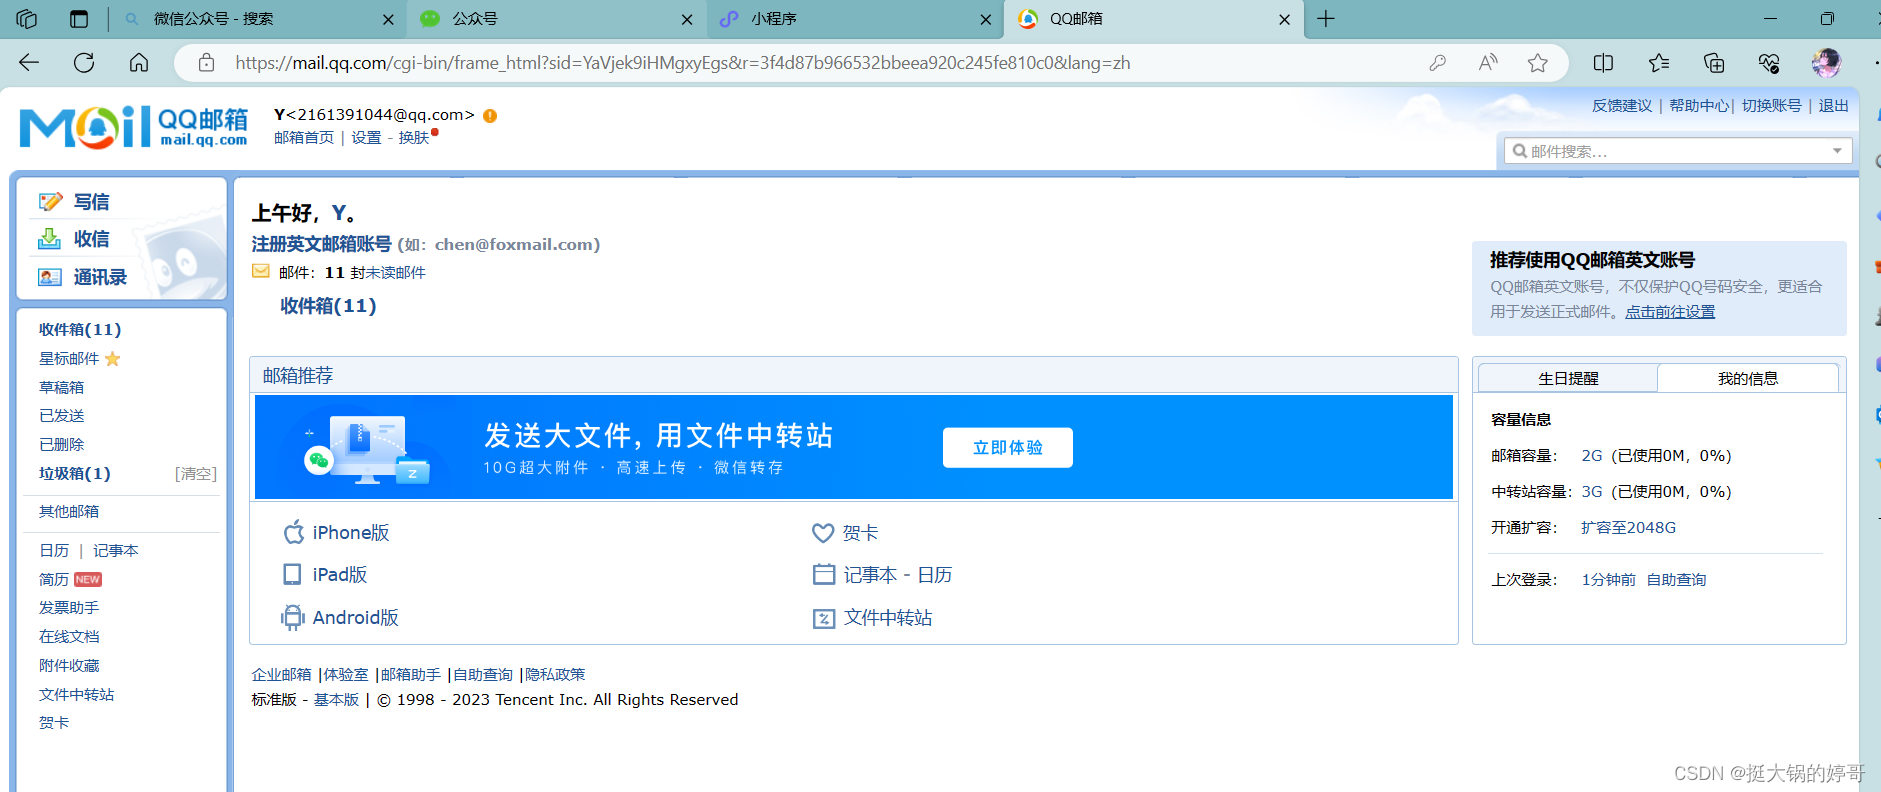Click the yellow starred mail star
This screenshot has width=1881, height=792.
[112, 358]
